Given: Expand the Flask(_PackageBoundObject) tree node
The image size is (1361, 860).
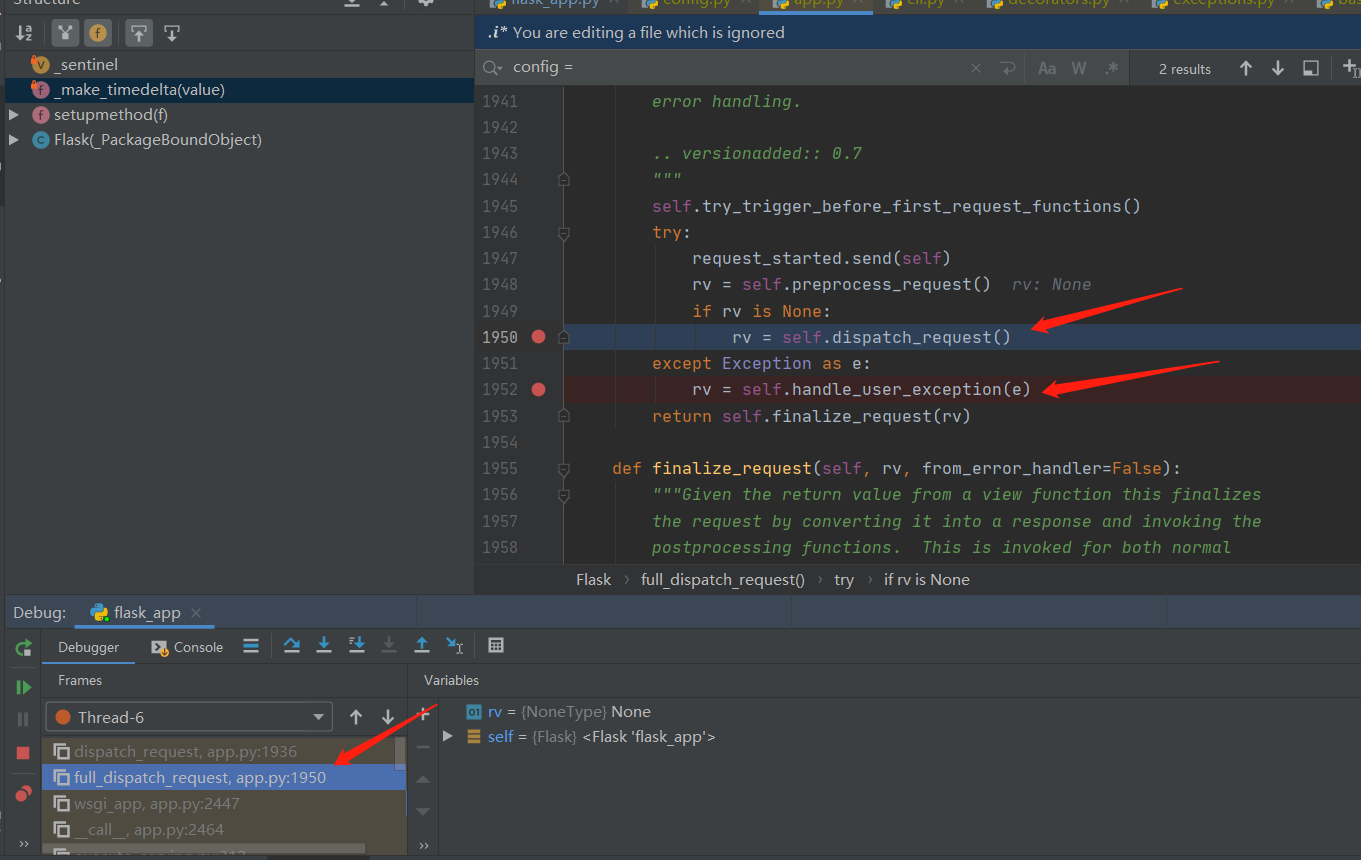Looking at the screenshot, I should (x=13, y=140).
